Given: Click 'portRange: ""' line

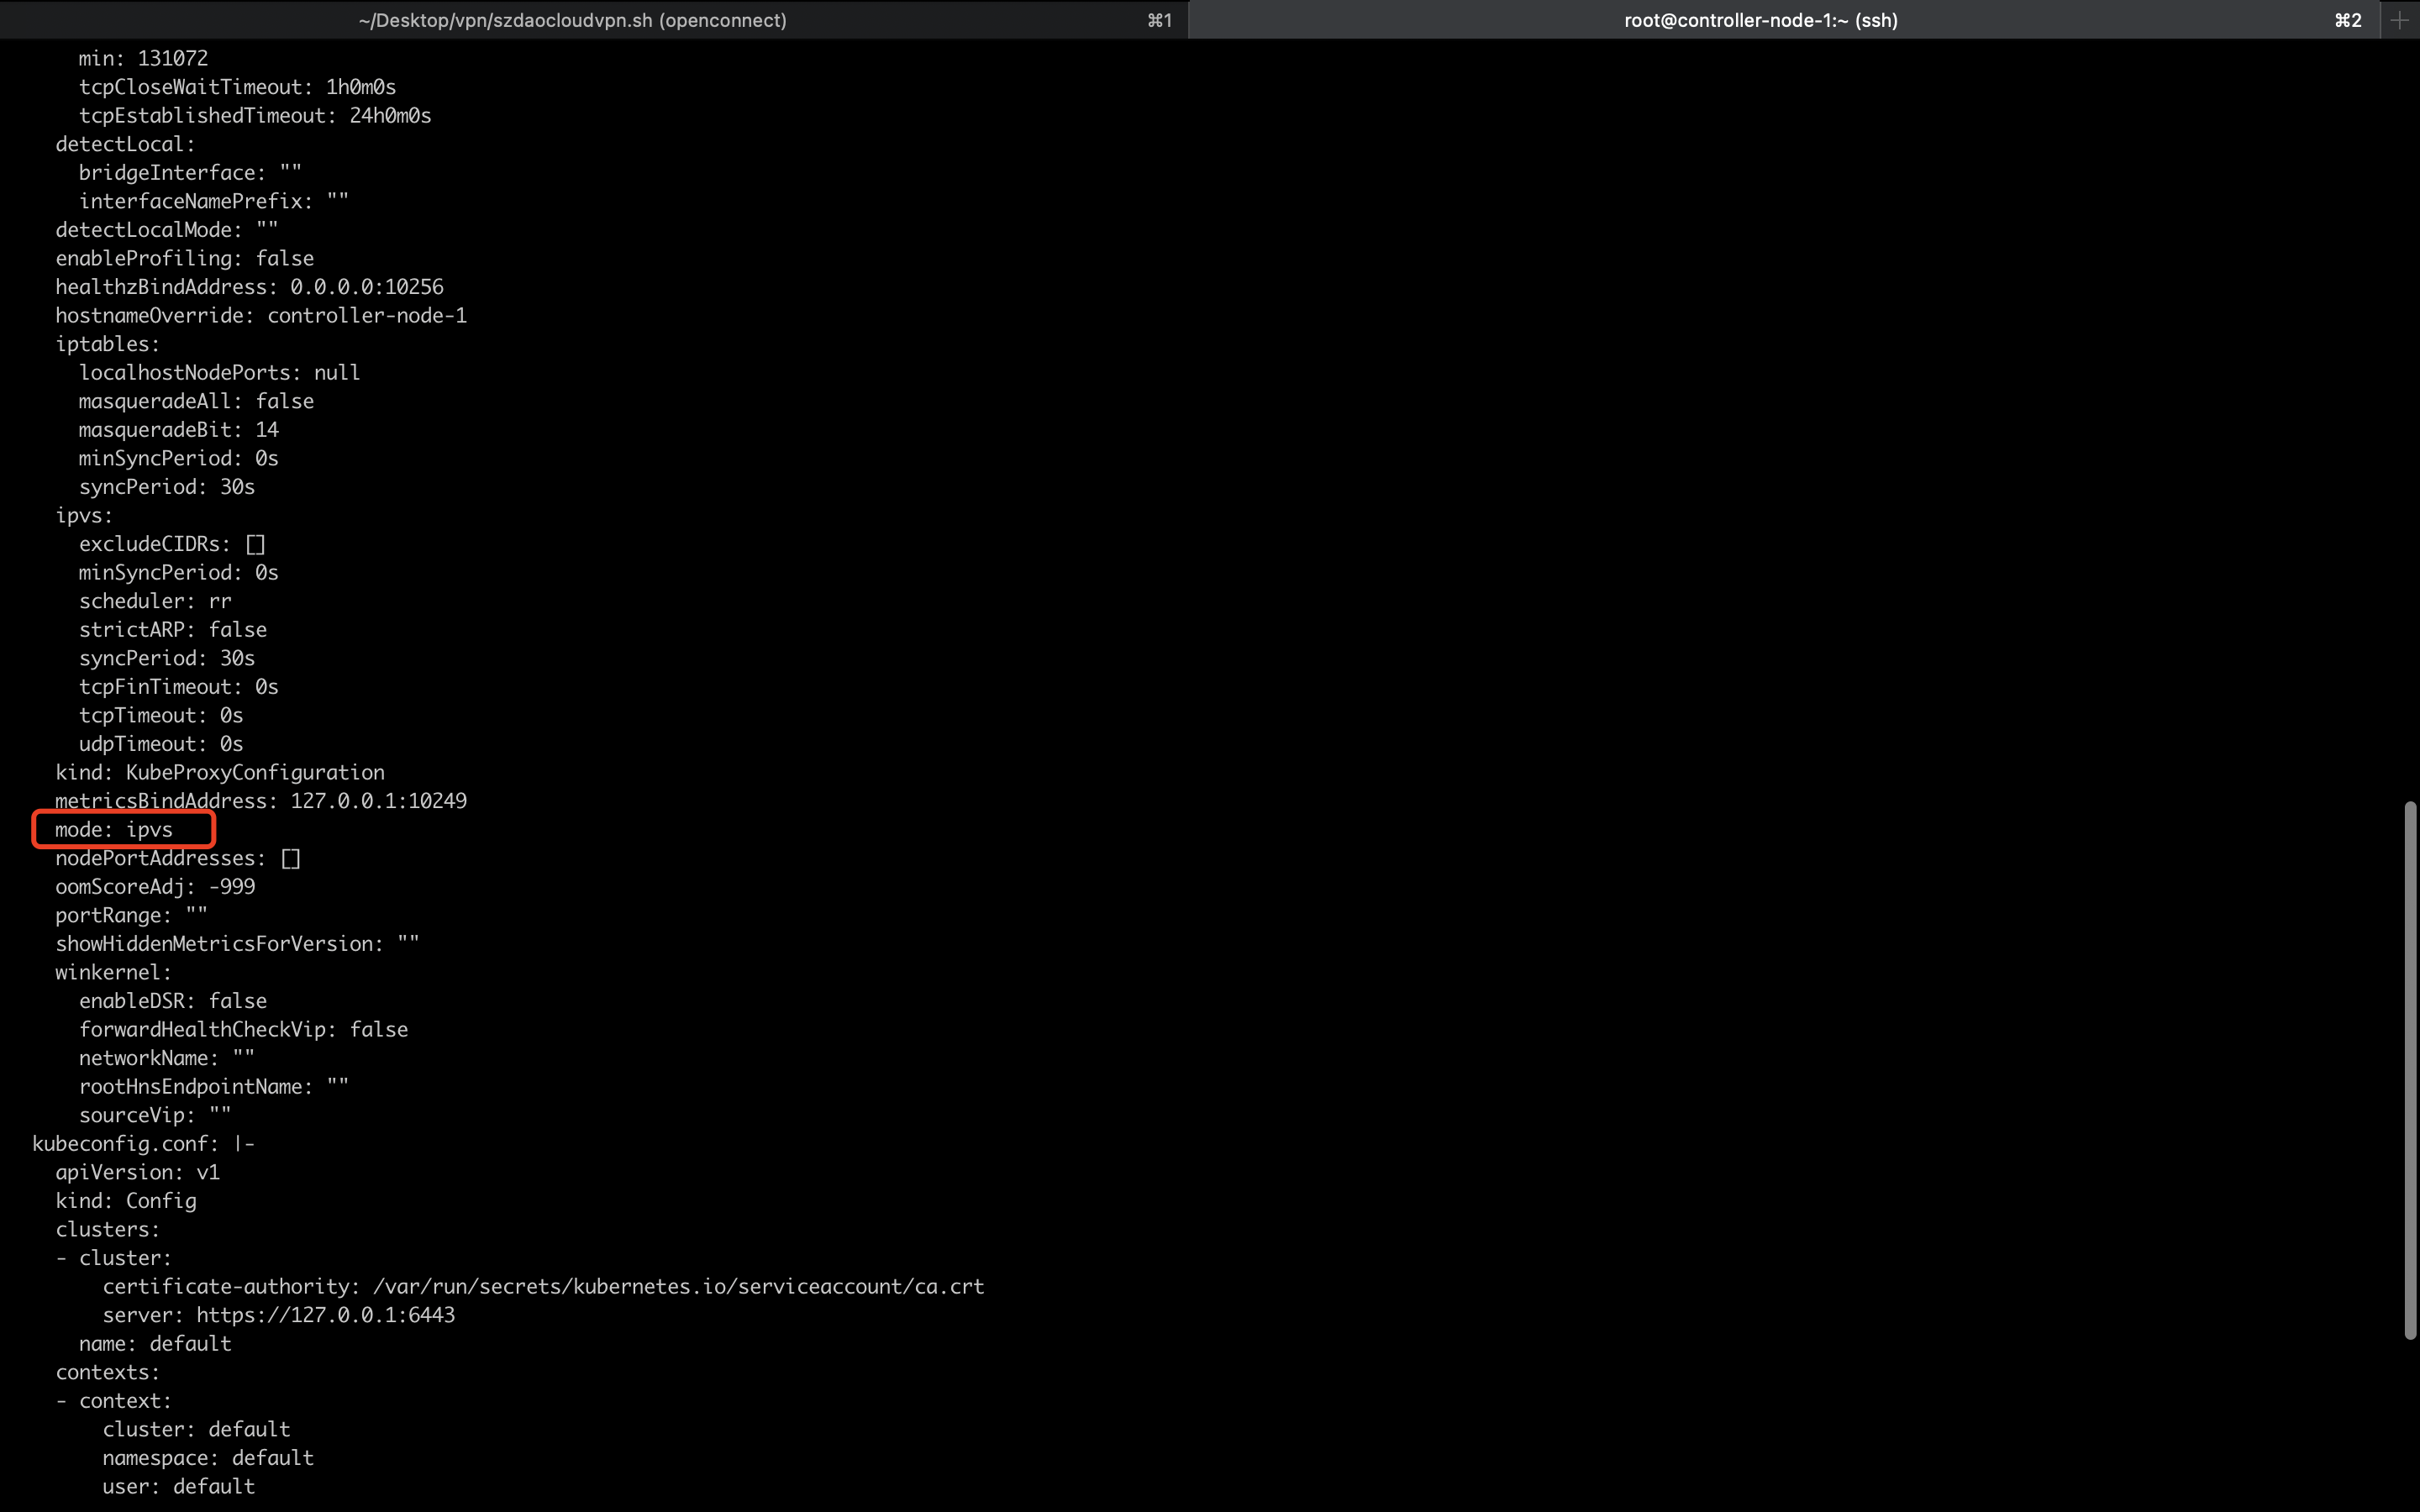Looking at the screenshot, I should (x=131, y=915).
